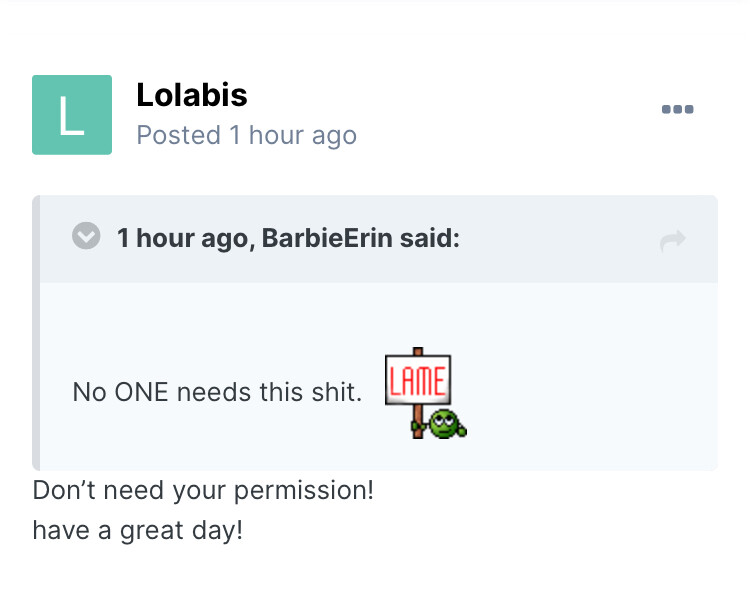The image size is (750, 597).
Task: Click the green Lolabis avatar
Action: click(72, 115)
